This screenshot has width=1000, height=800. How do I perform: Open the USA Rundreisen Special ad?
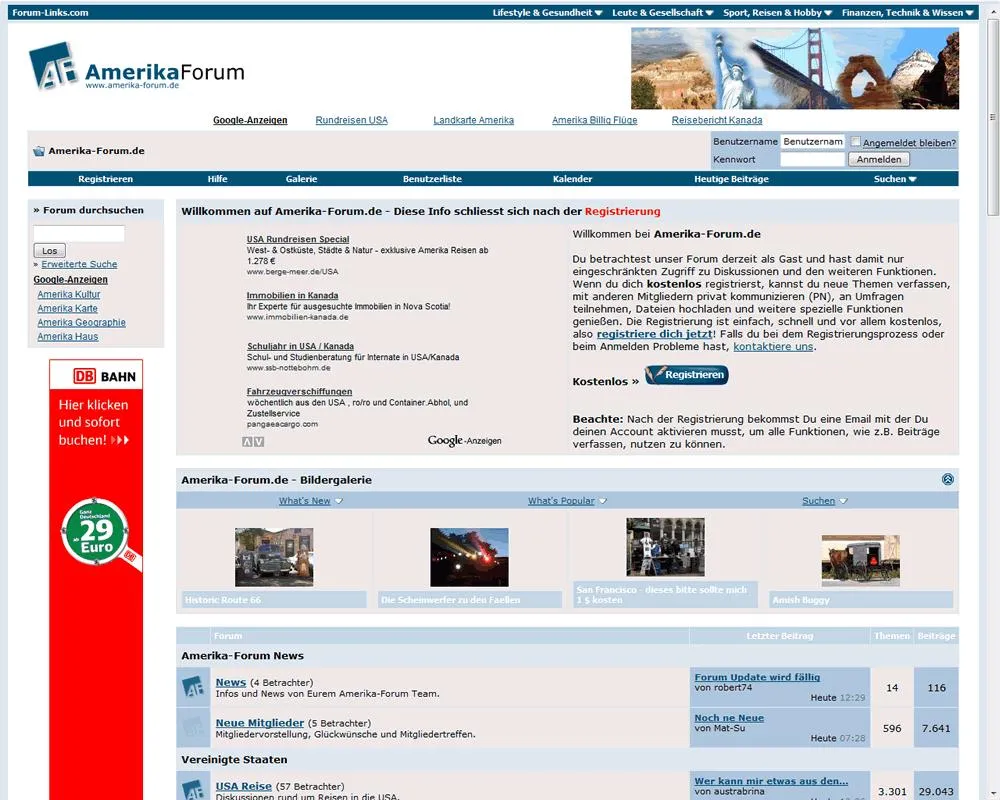pos(298,239)
